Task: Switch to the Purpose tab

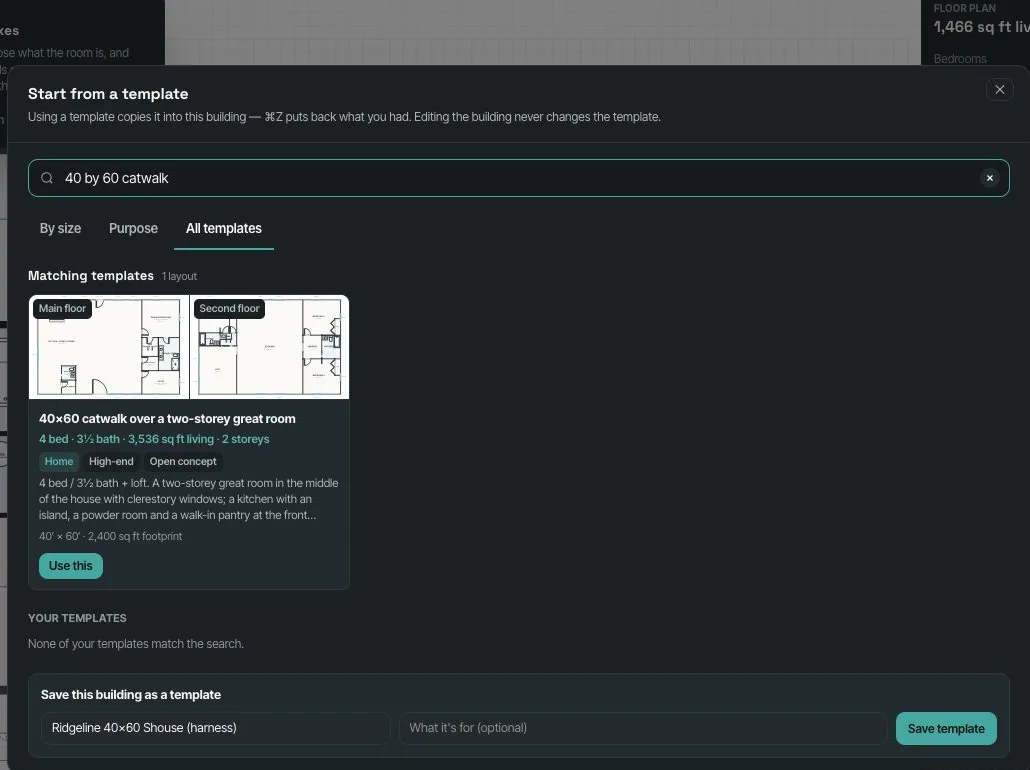Action: click(133, 228)
